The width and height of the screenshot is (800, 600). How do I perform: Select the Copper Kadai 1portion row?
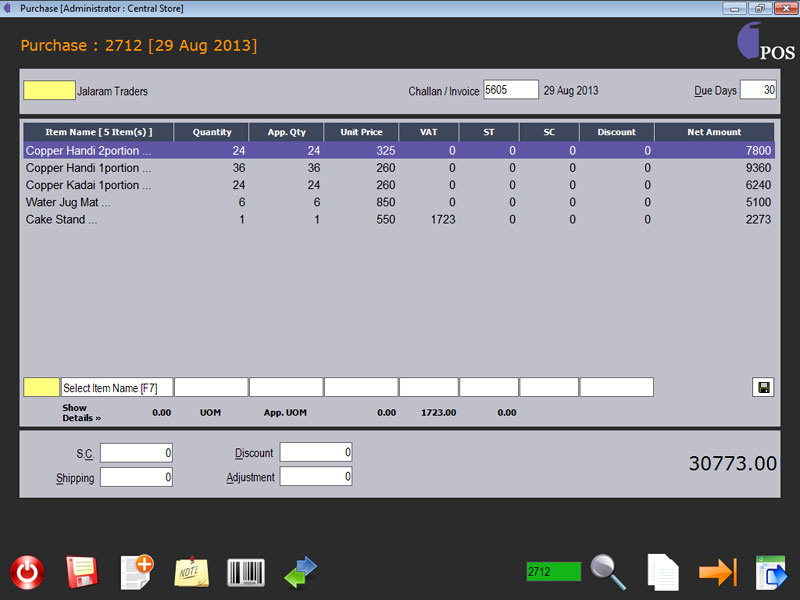[x=89, y=185]
